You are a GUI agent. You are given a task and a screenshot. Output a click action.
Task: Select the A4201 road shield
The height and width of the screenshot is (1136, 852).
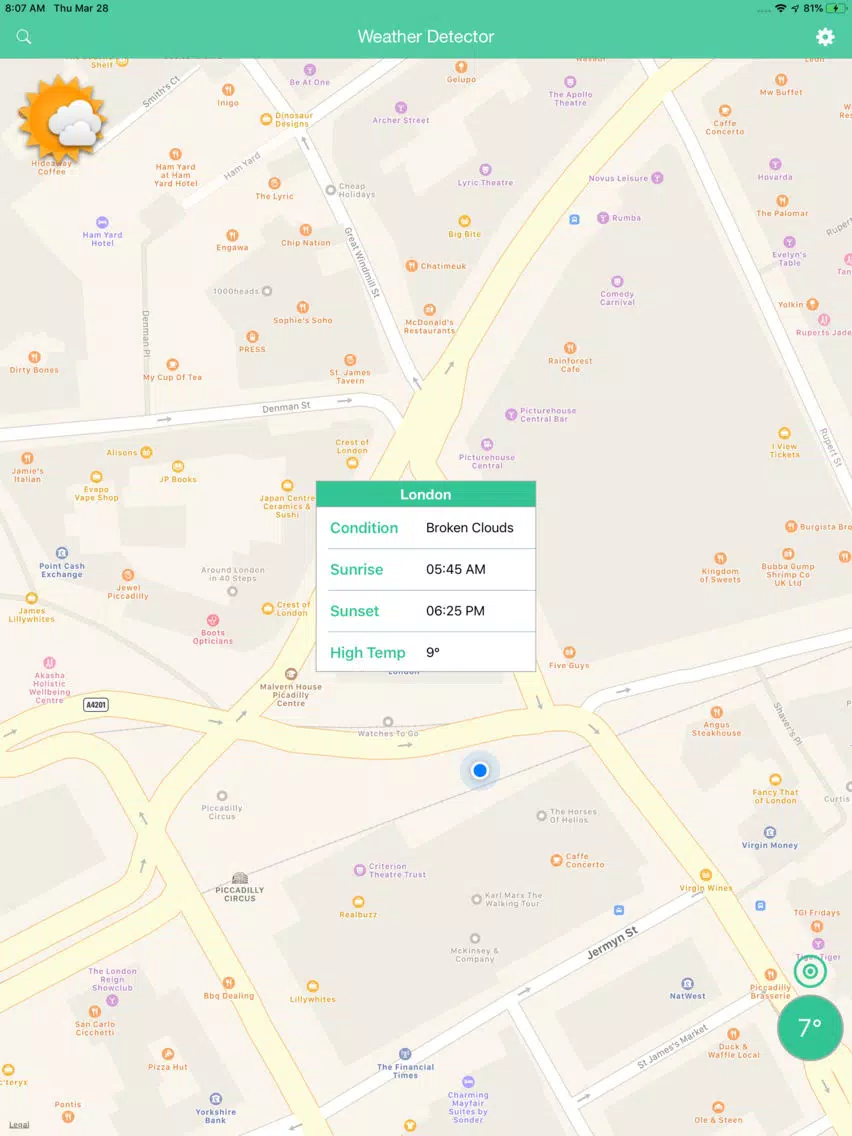pyautogui.click(x=96, y=704)
